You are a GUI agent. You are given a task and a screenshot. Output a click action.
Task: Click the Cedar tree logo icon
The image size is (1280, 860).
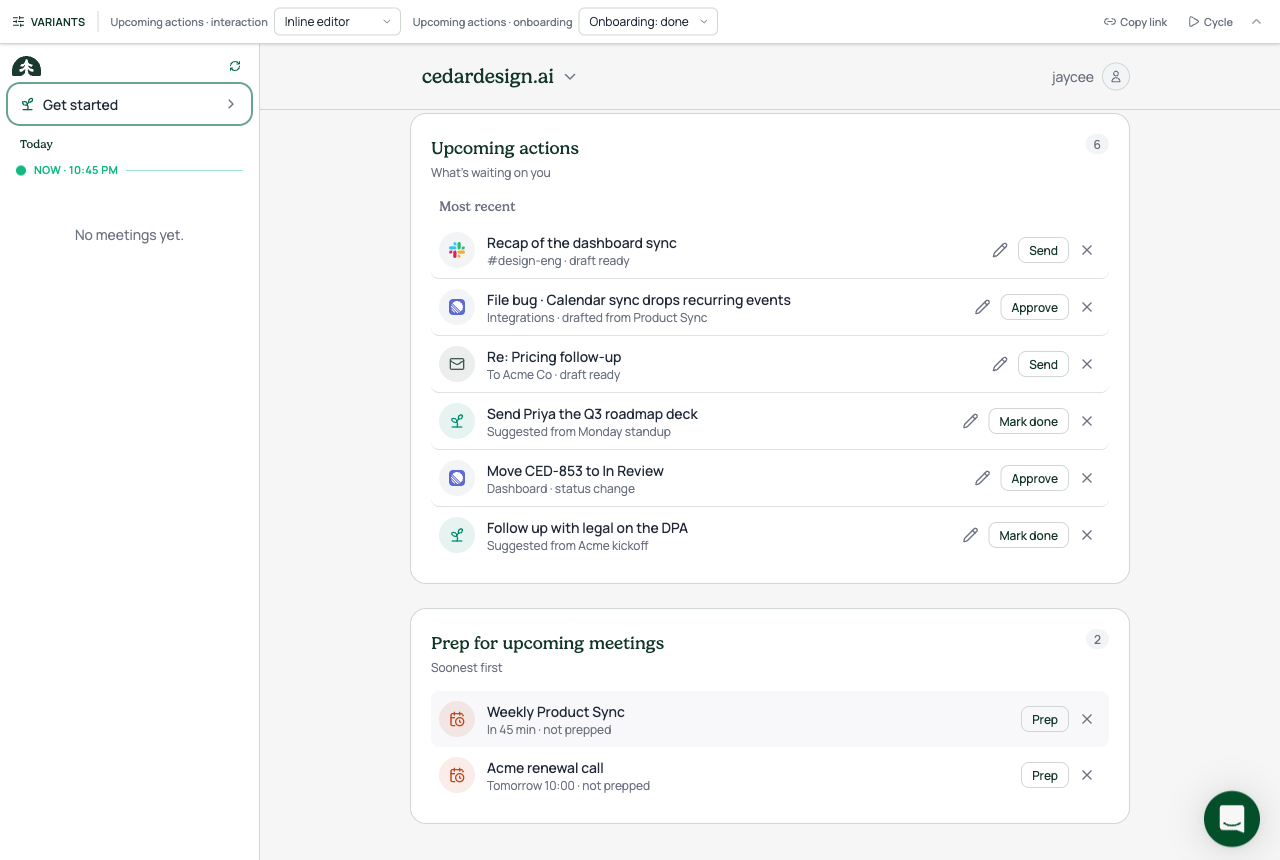pyautogui.click(x=27, y=66)
